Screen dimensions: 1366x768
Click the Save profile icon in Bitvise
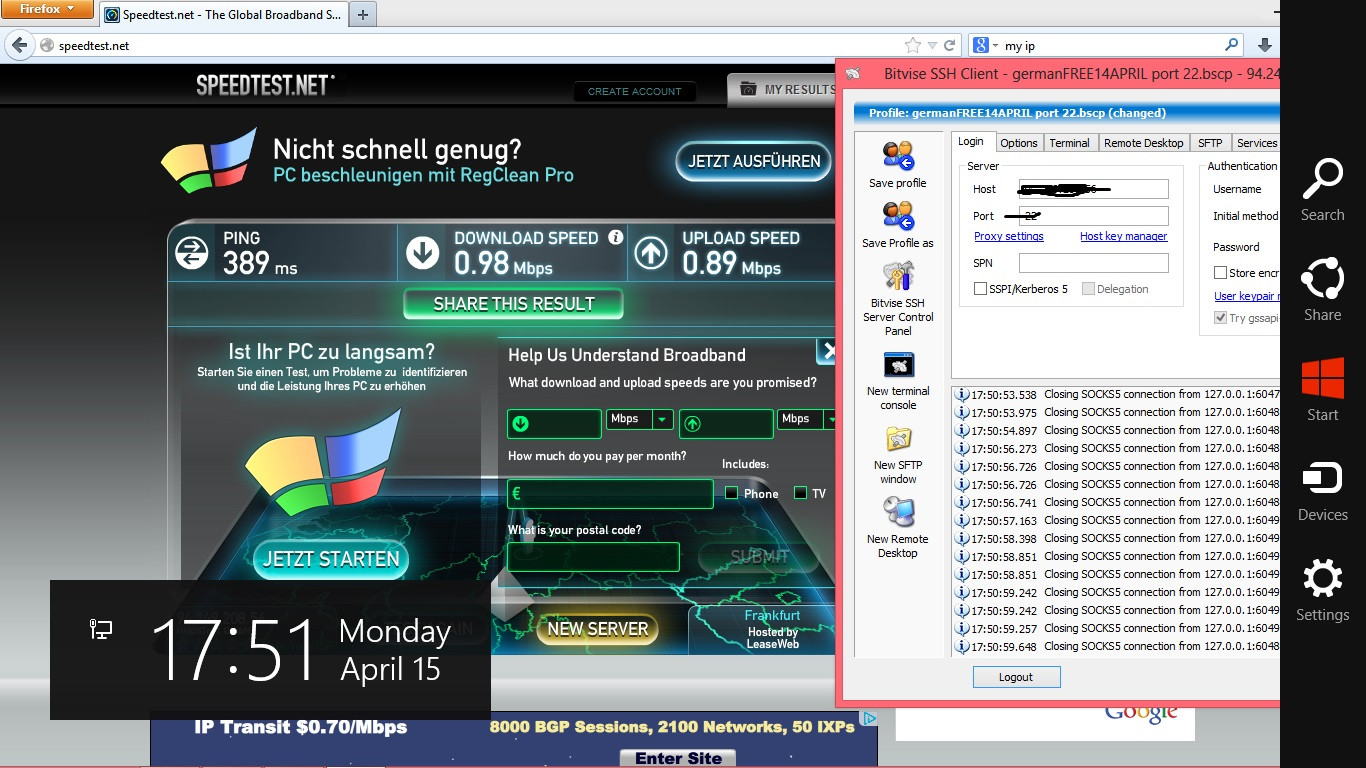(898, 156)
